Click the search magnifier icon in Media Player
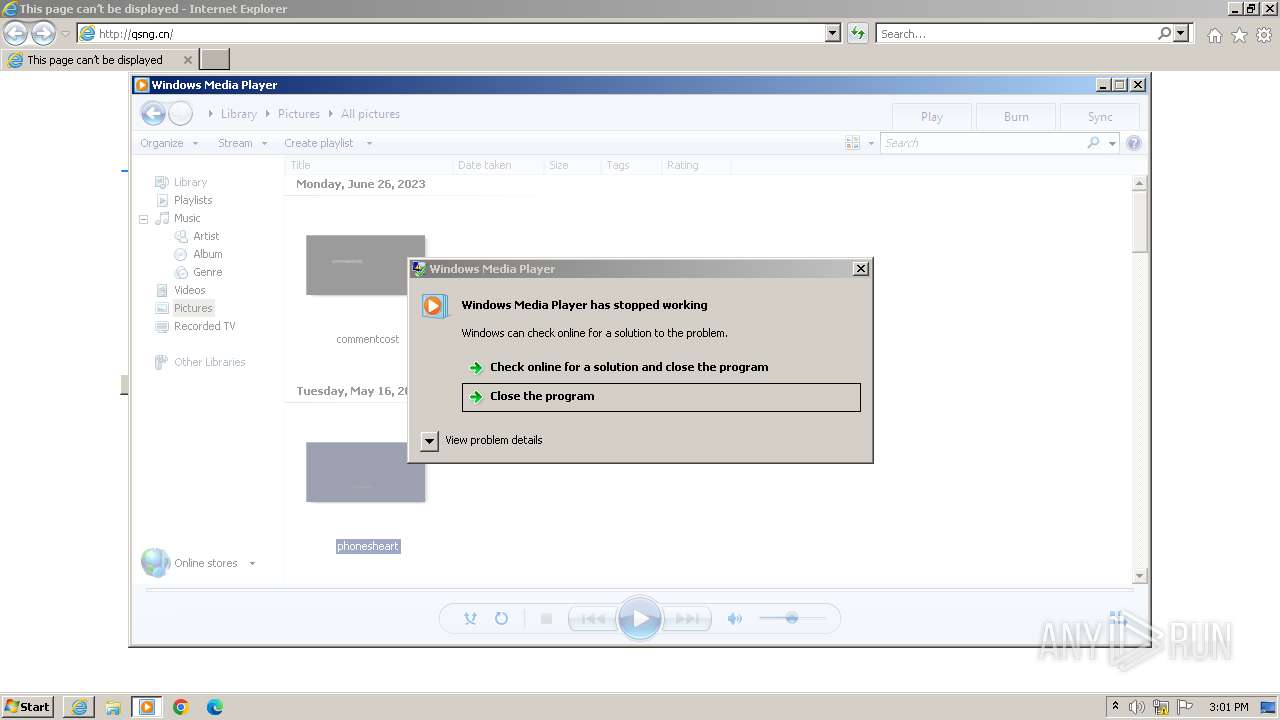 pyautogui.click(x=1094, y=143)
